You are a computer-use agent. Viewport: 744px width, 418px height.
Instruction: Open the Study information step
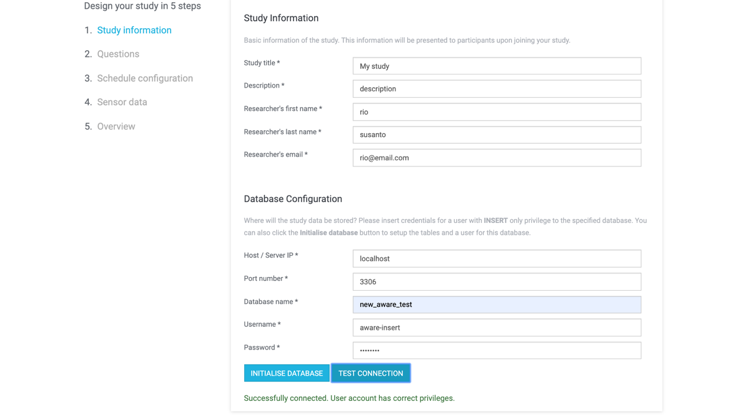pos(134,30)
